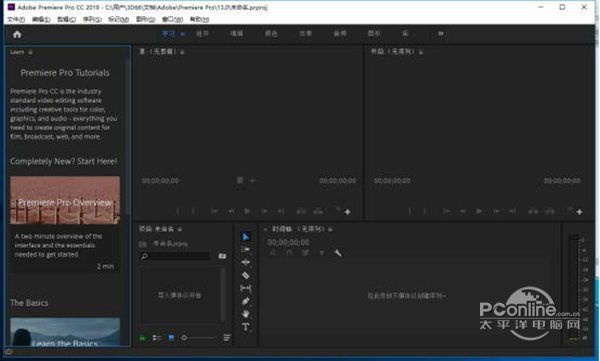Image resolution: width=600 pixels, height=361 pixels.
Task: Go to In point in Source monitor
Action: 215,211
